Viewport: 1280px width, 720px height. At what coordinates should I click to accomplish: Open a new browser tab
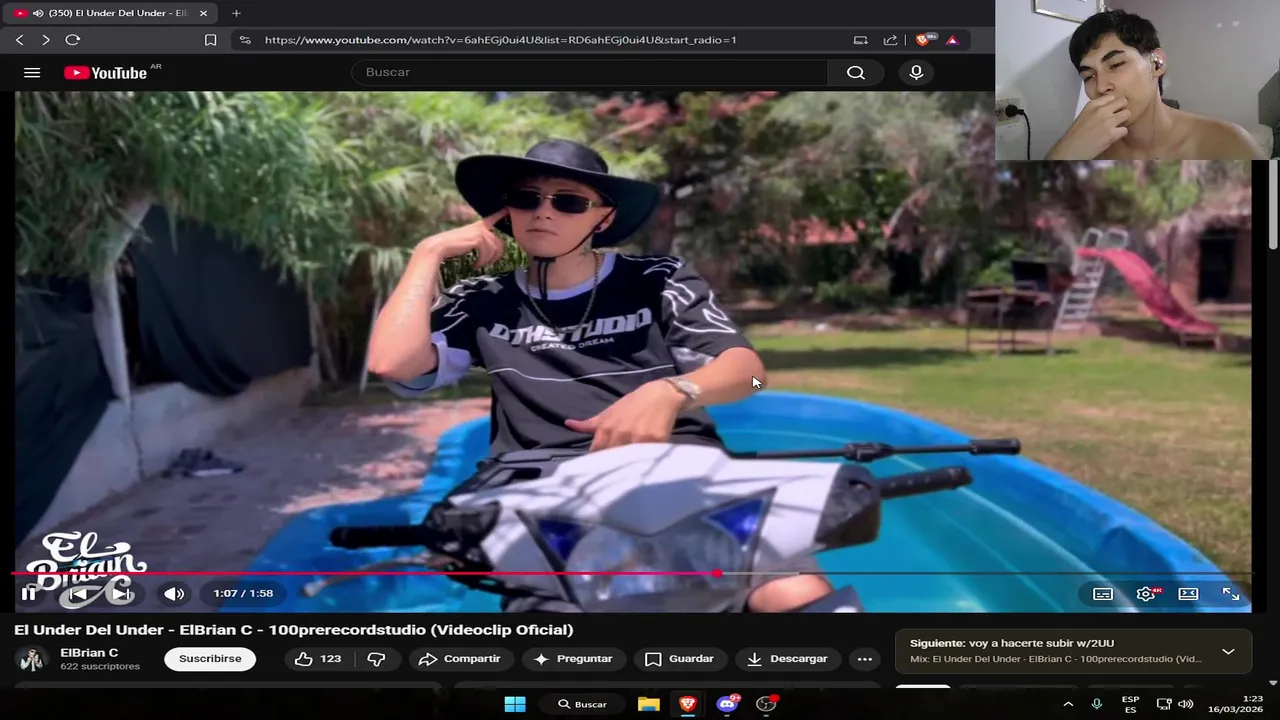(236, 13)
